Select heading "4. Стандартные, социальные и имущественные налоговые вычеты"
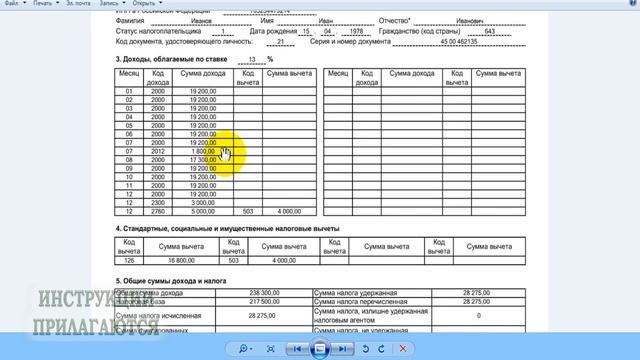The height and width of the screenshot is (360, 640). click(x=227, y=229)
